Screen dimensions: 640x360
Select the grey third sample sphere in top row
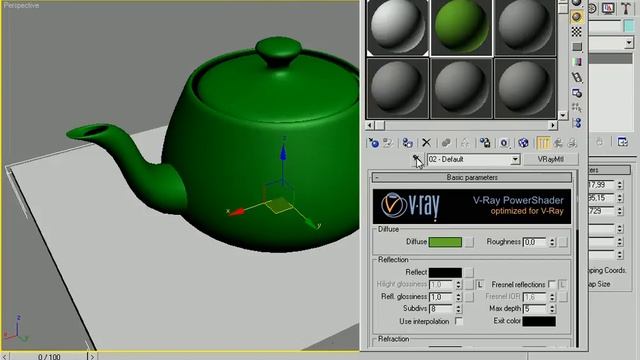pos(525,27)
